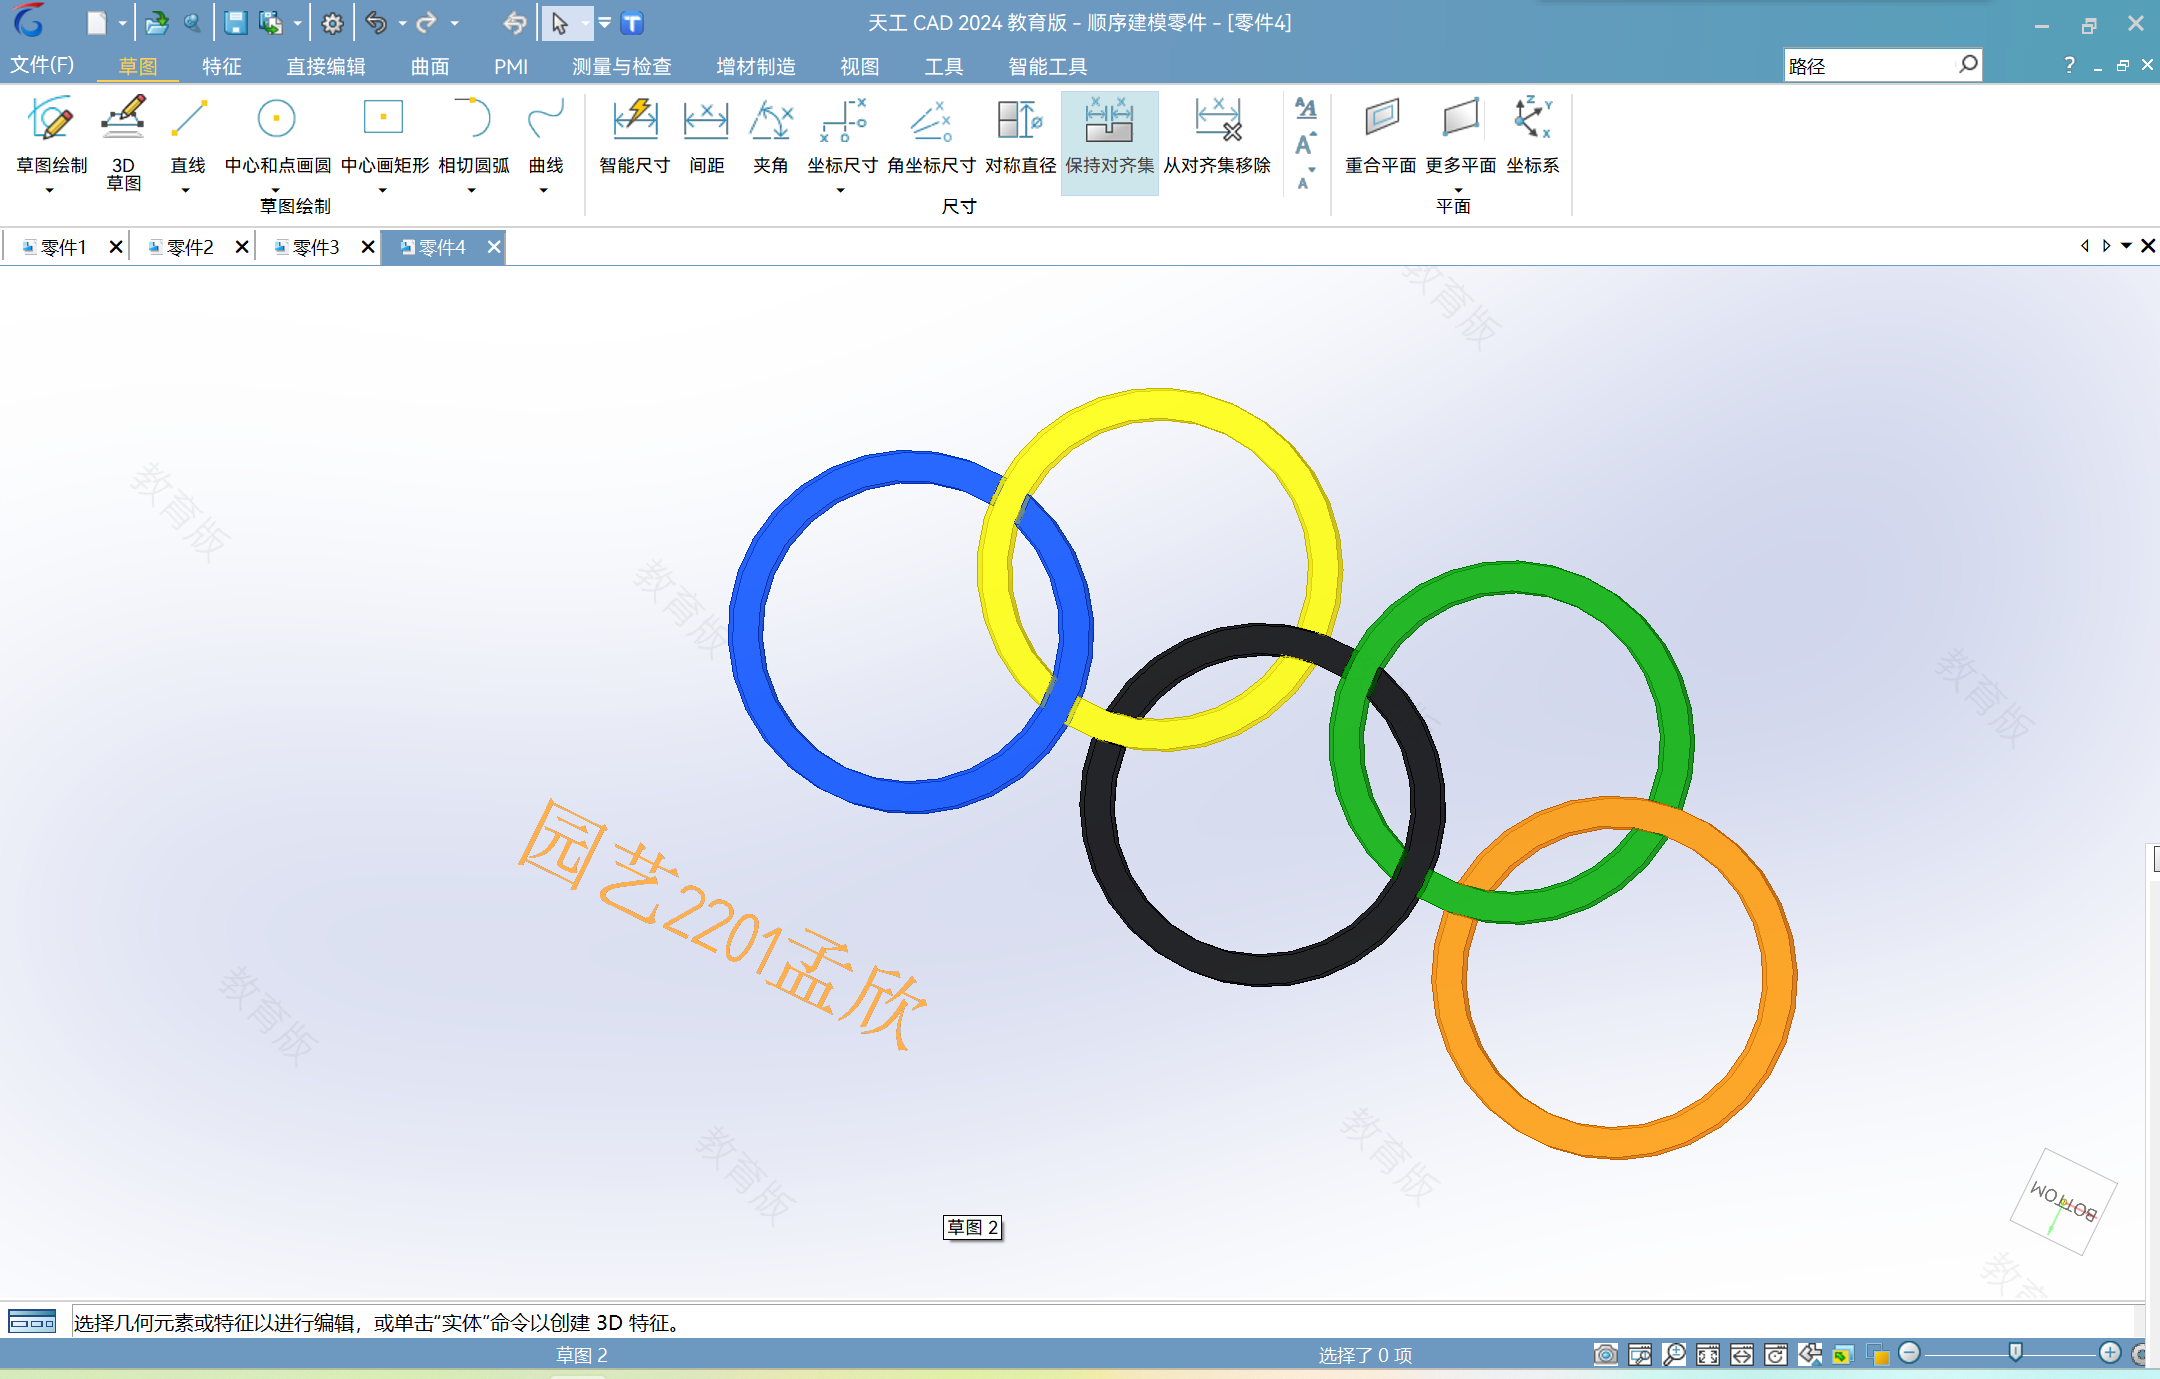Click the zoom in plus button

pyautogui.click(x=2110, y=1353)
